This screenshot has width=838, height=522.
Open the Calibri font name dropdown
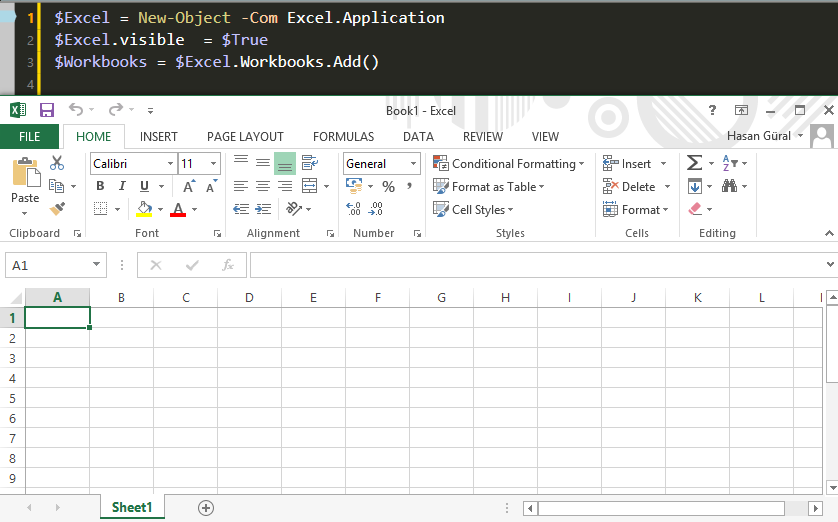coord(170,163)
